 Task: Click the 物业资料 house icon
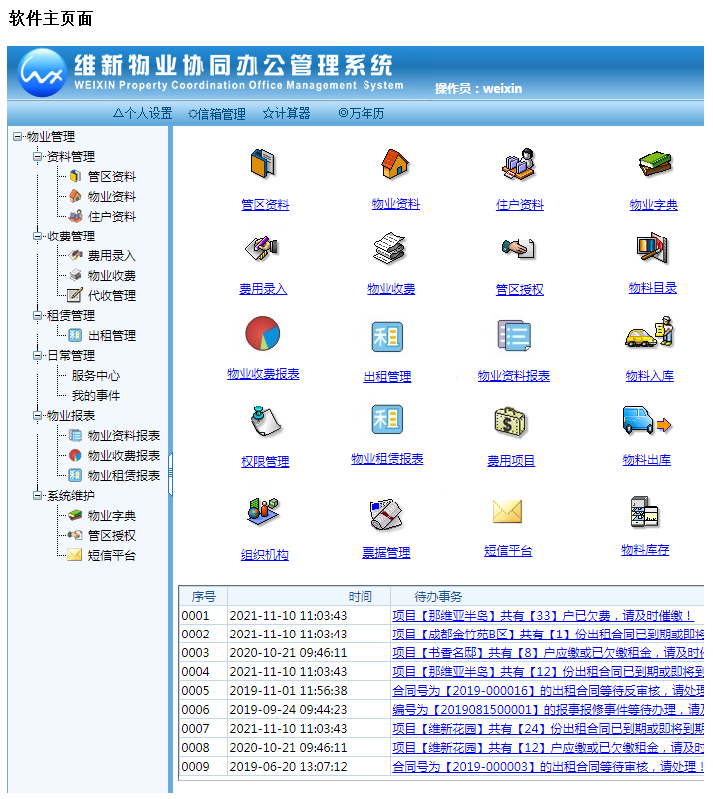tap(395, 164)
